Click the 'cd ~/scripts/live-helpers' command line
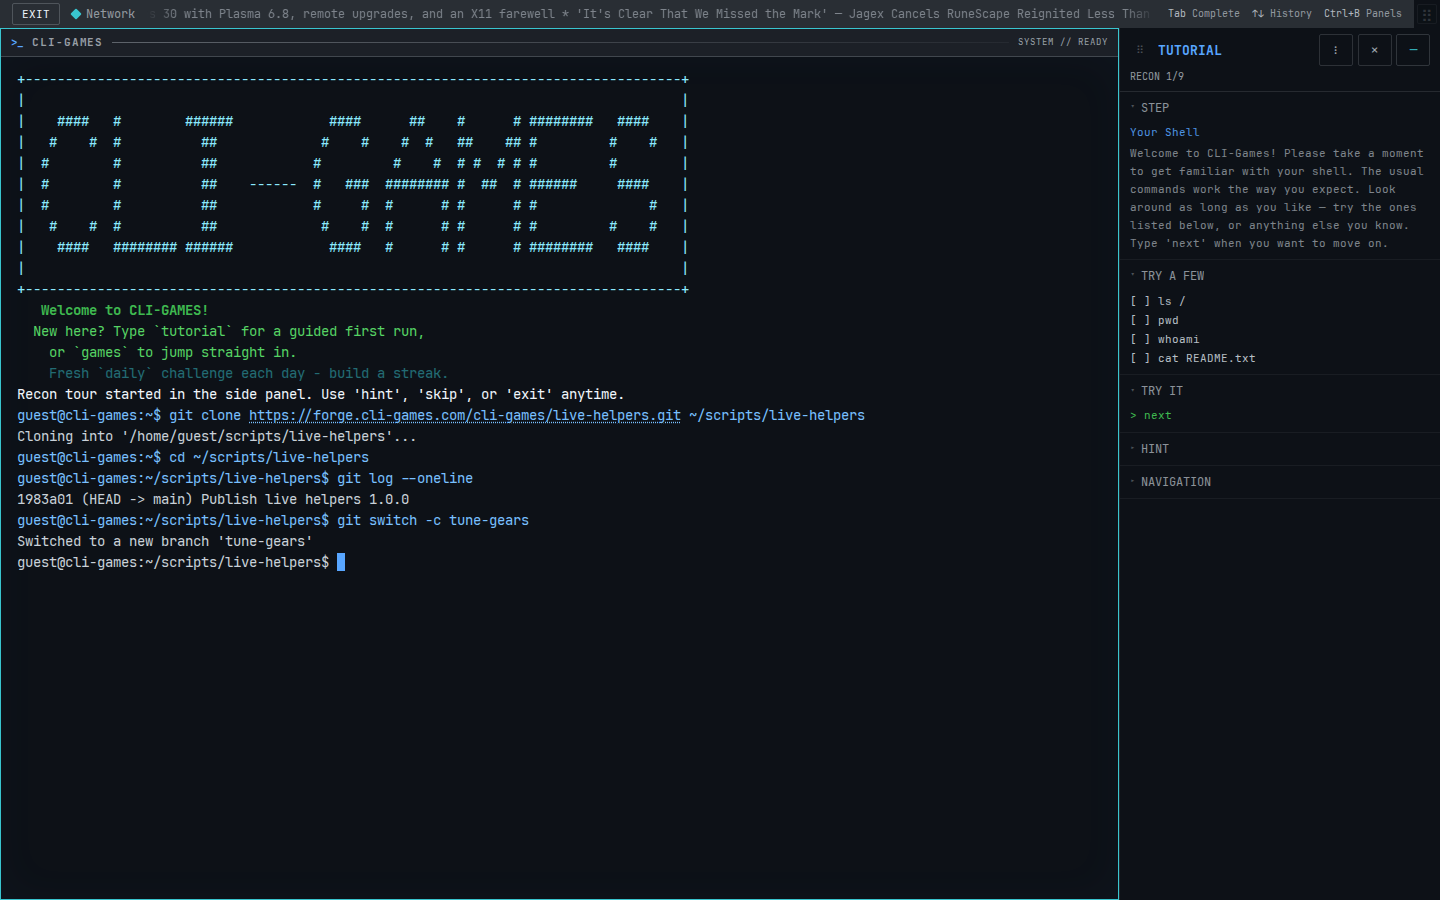Image resolution: width=1440 pixels, height=900 pixels. [193, 458]
